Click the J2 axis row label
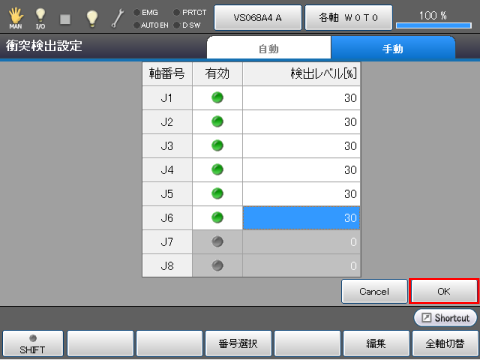This screenshot has width=480, height=360. (x=167, y=122)
